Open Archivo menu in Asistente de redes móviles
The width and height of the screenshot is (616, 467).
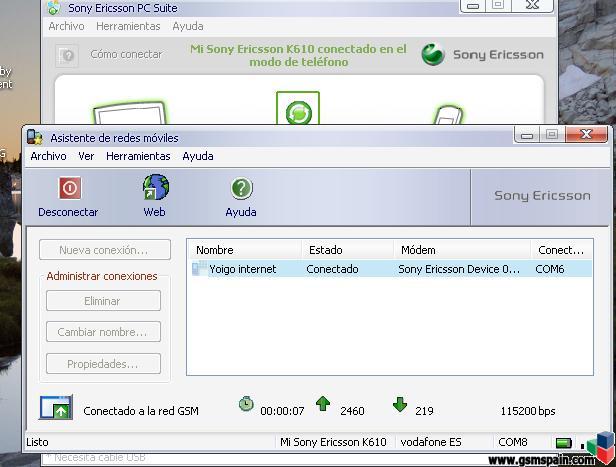point(48,156)
